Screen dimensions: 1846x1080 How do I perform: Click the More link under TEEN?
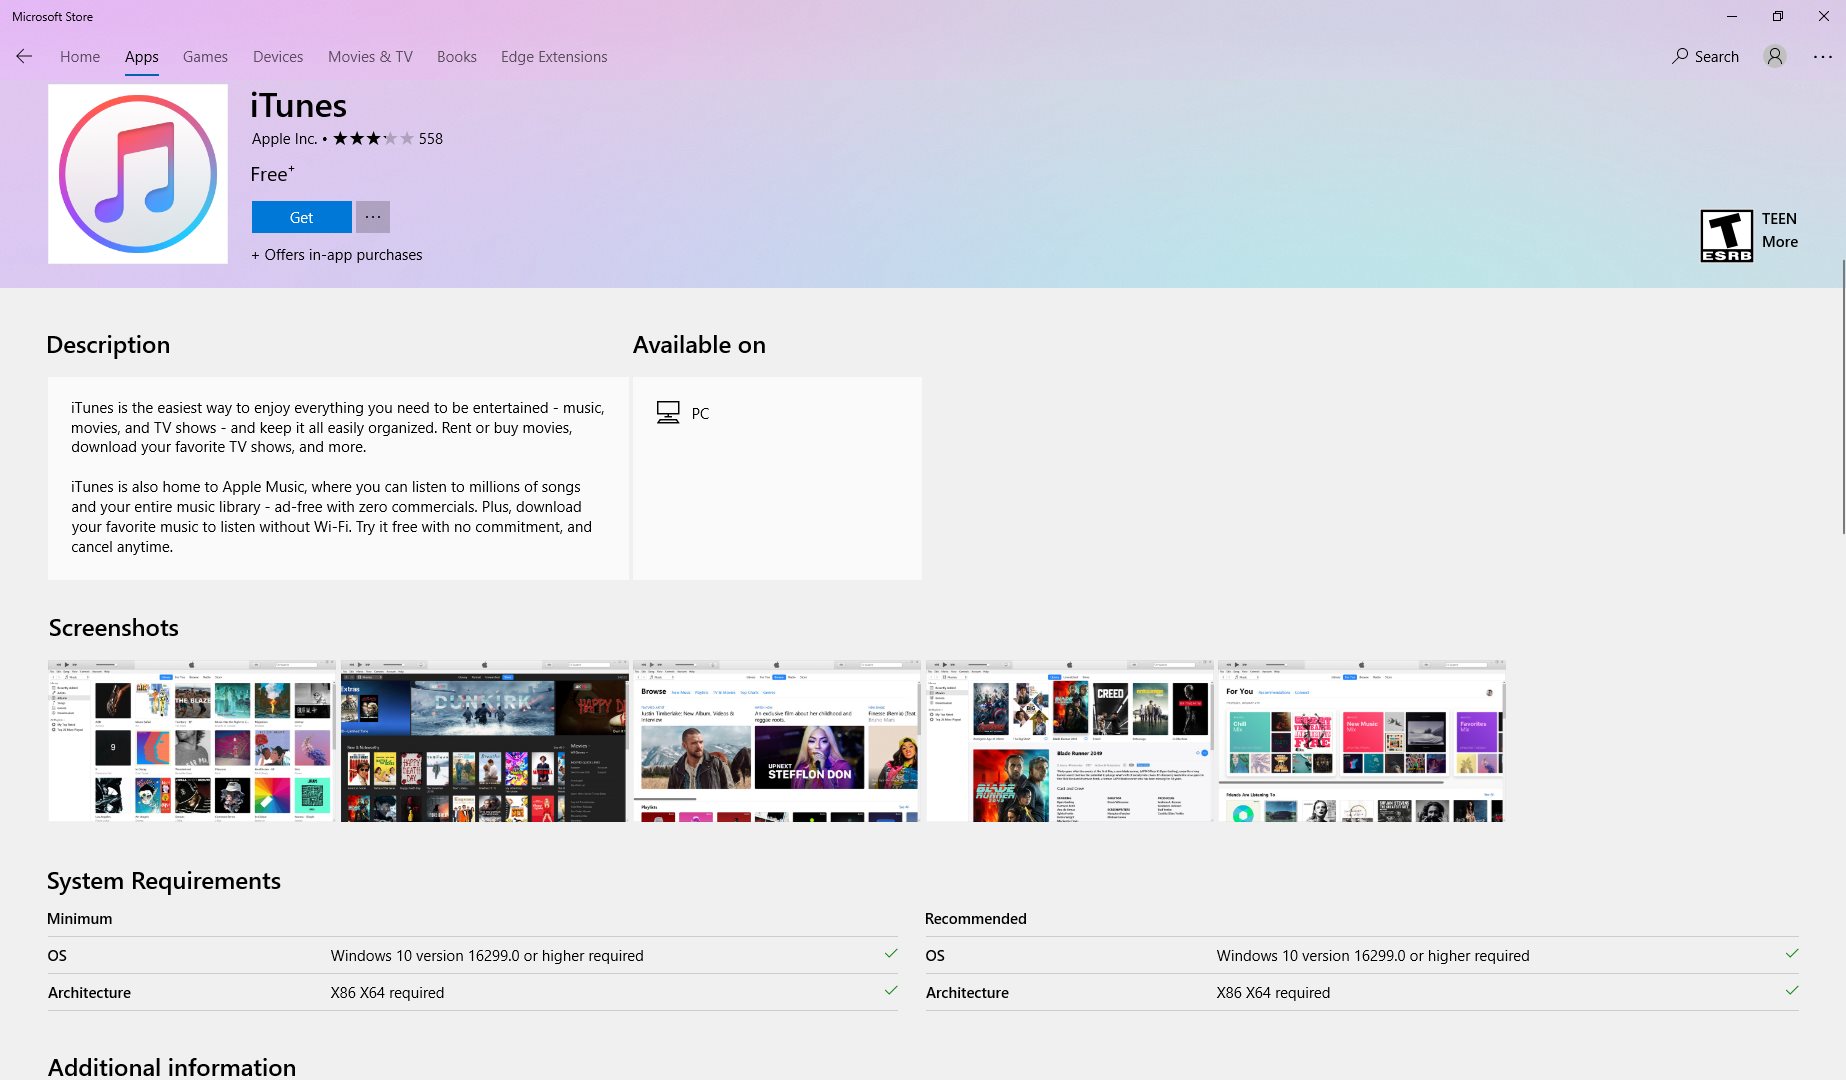point(1780,241)
